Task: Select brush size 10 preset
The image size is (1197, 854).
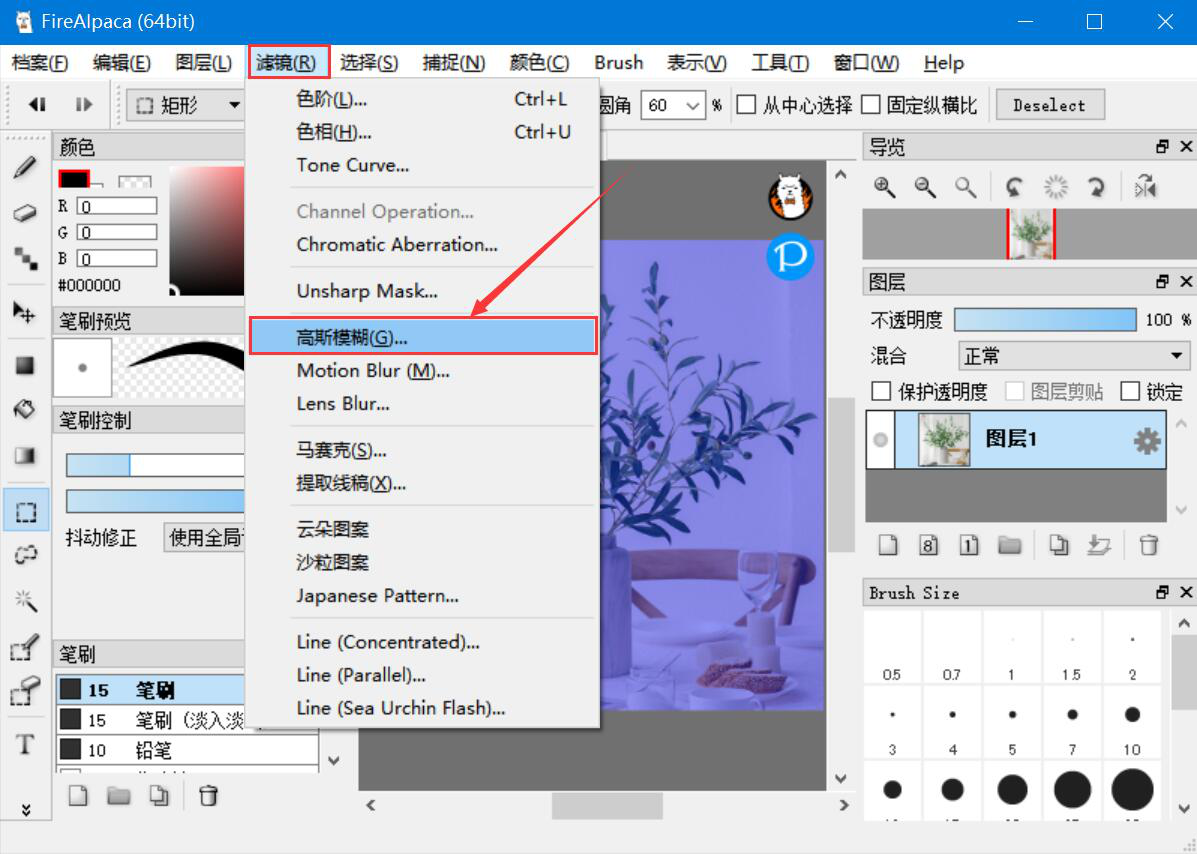Action: 1132,721
